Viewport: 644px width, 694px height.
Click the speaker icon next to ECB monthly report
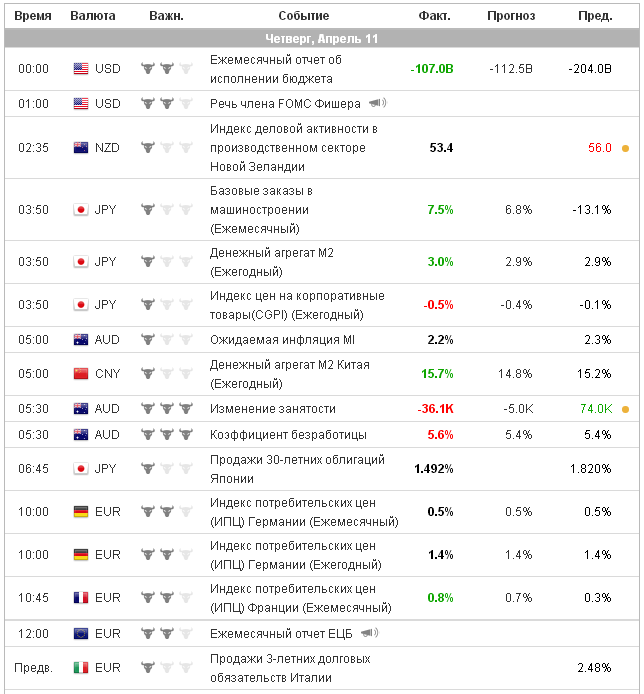[x=369, y=633]
